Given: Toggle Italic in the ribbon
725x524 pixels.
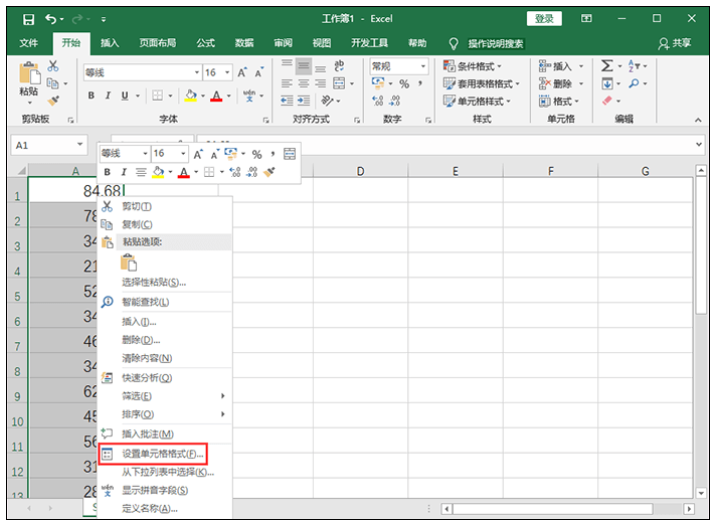Looking at the screenshot, I should click(x=107, y=95).
